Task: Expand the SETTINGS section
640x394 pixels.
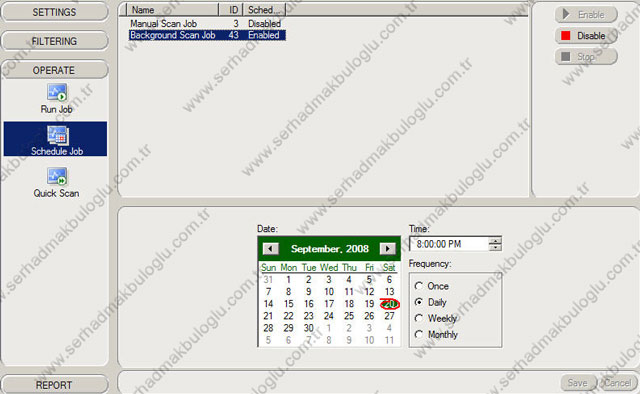Action: pos(55,12)
